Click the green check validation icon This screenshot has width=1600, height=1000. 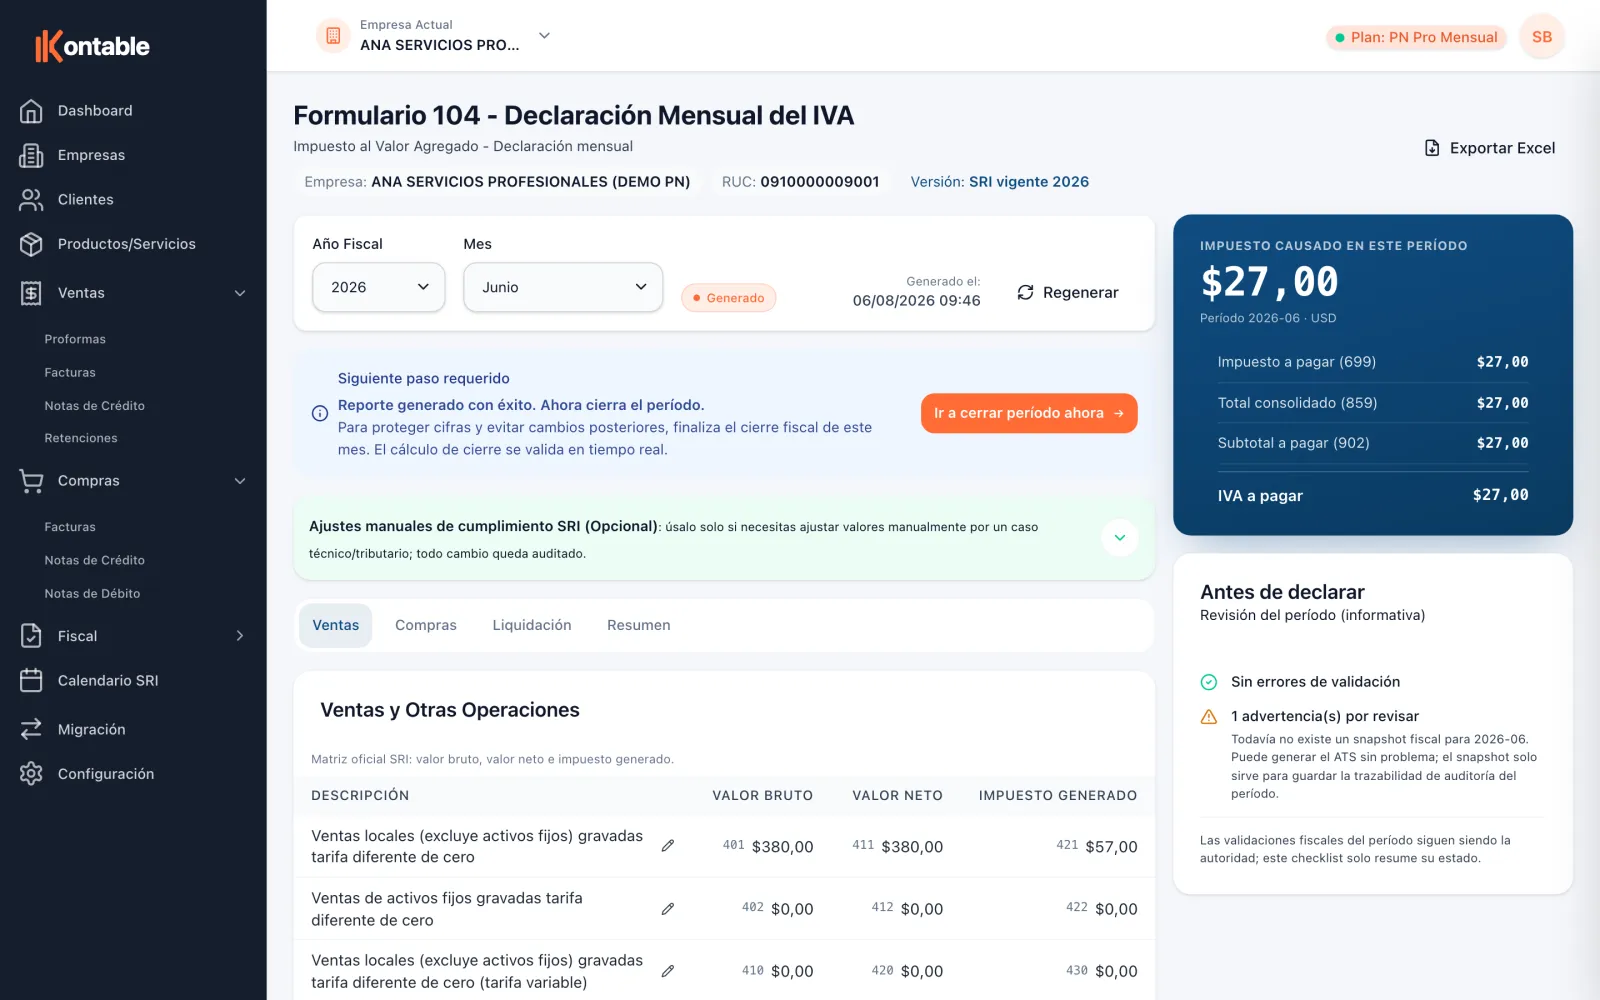(1209, 682)
